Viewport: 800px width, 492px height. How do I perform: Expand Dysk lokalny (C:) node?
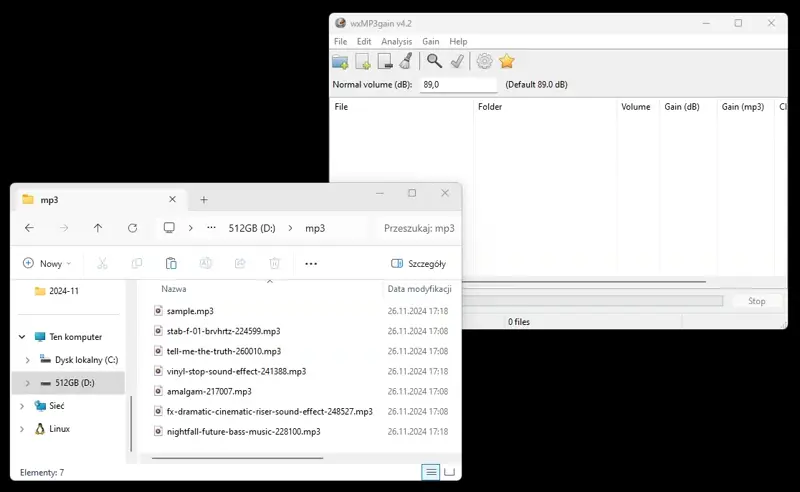[28, 360]
